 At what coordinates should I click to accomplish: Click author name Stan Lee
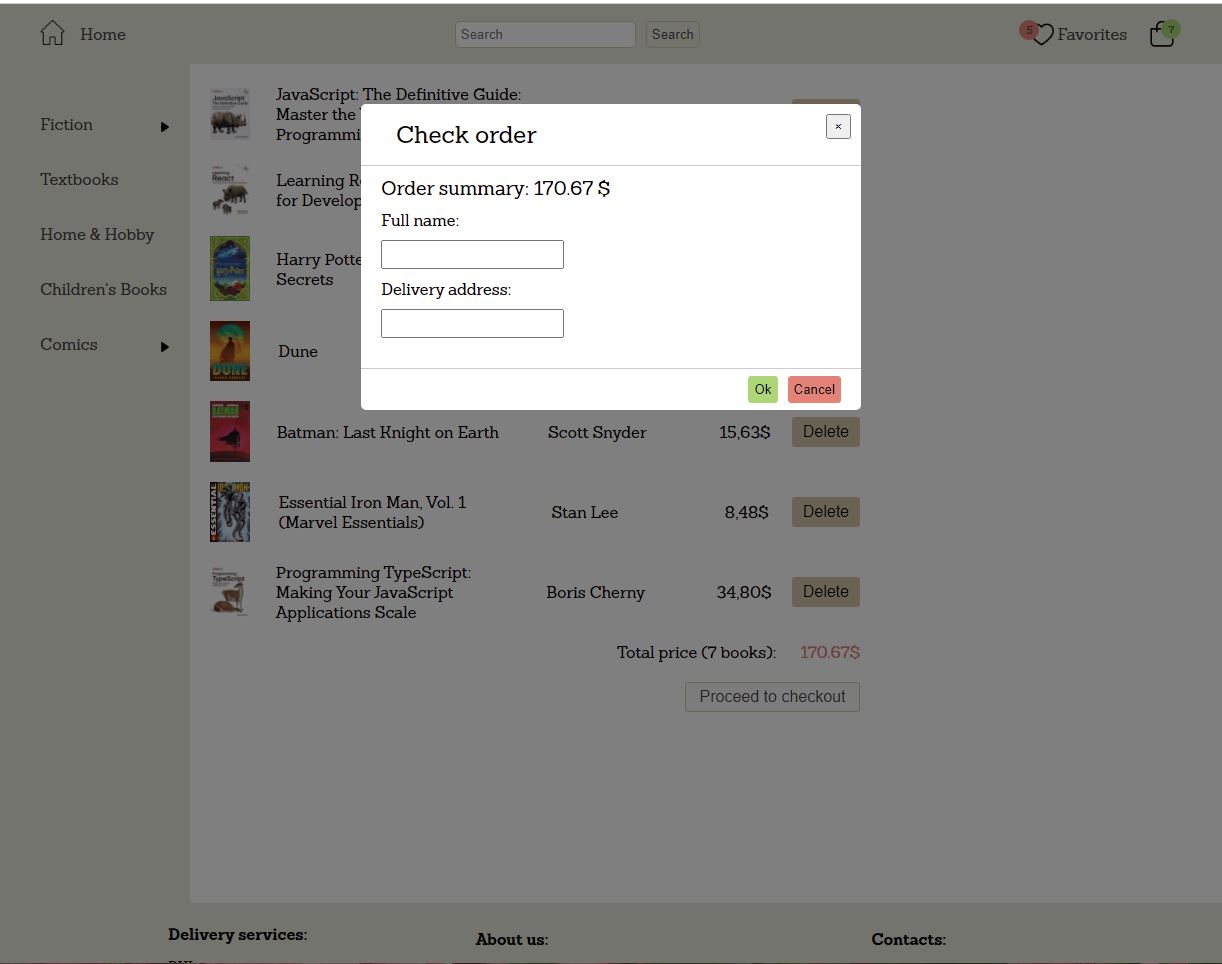[x=585, y=512]
